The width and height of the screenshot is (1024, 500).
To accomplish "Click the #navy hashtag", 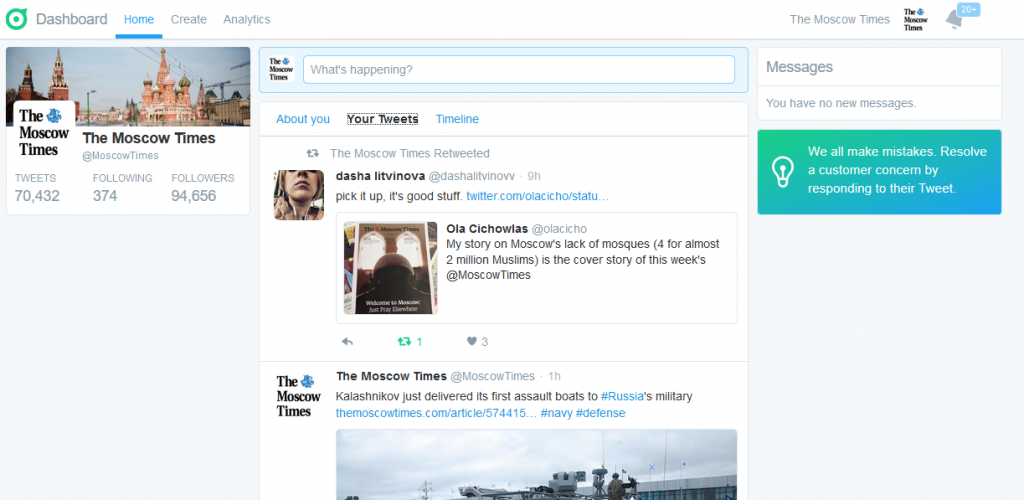I will click(556, 413).
